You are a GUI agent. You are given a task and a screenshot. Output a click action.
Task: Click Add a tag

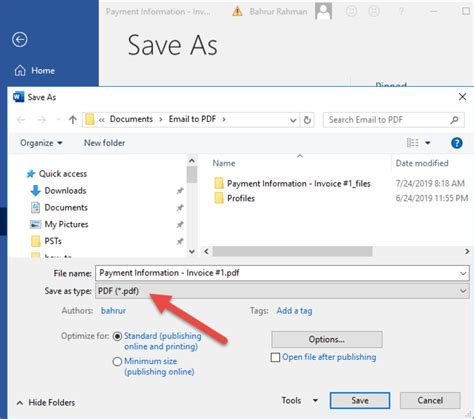(294, 311)
